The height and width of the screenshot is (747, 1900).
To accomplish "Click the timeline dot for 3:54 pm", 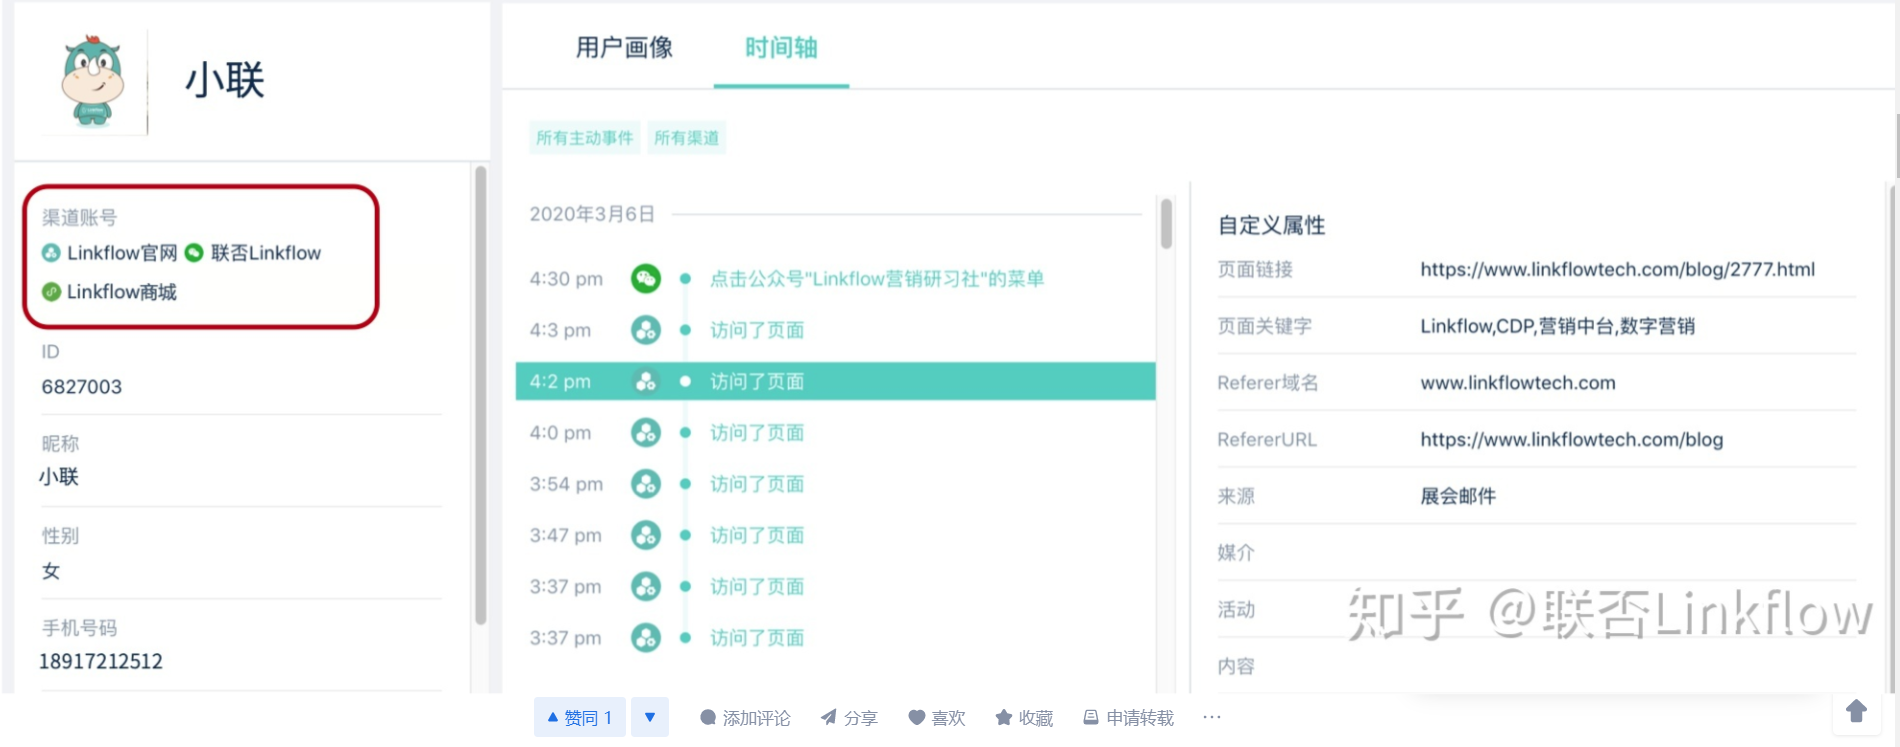I will click(685, 484).
